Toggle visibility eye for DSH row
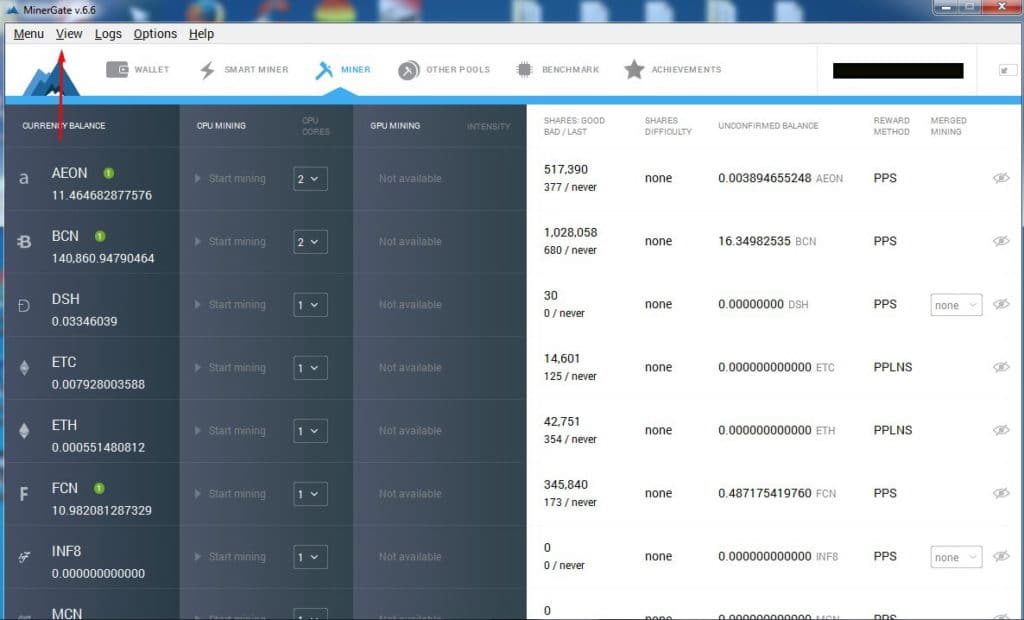The image size is (1024, 620). tap(1001, 304)
